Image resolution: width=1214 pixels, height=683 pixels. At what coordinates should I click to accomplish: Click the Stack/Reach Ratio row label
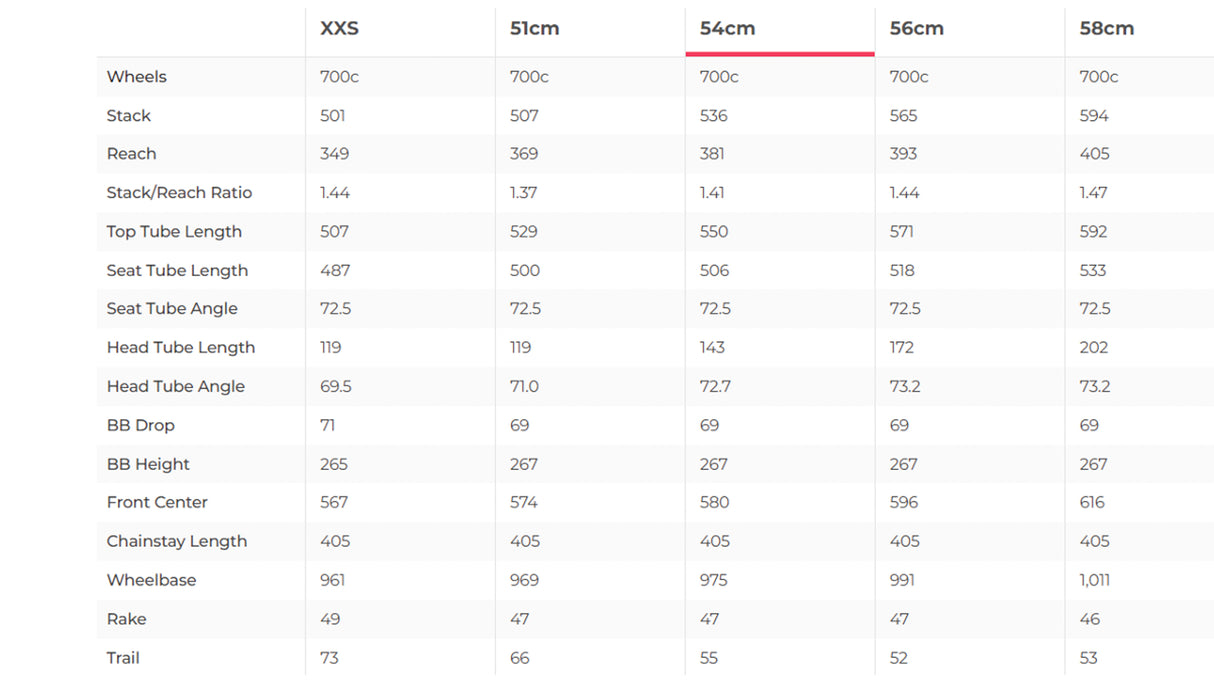tap(179, 193)
